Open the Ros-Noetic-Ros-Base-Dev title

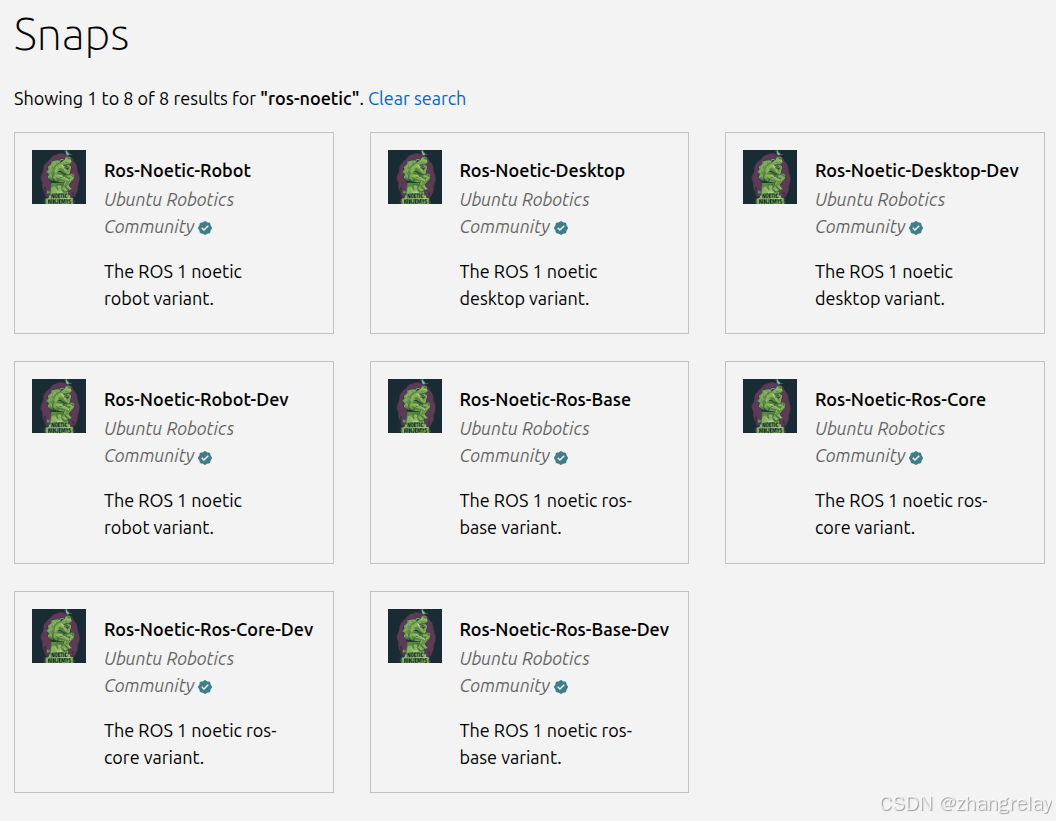click(x=564, y=629)
